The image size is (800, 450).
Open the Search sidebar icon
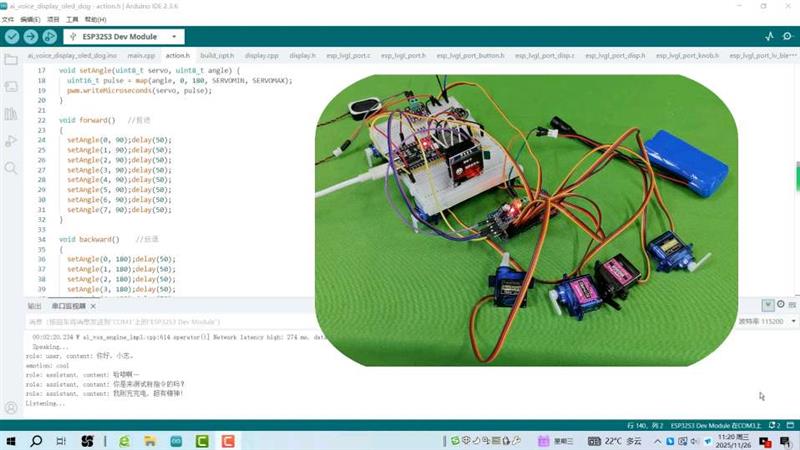tap(11, 168)
